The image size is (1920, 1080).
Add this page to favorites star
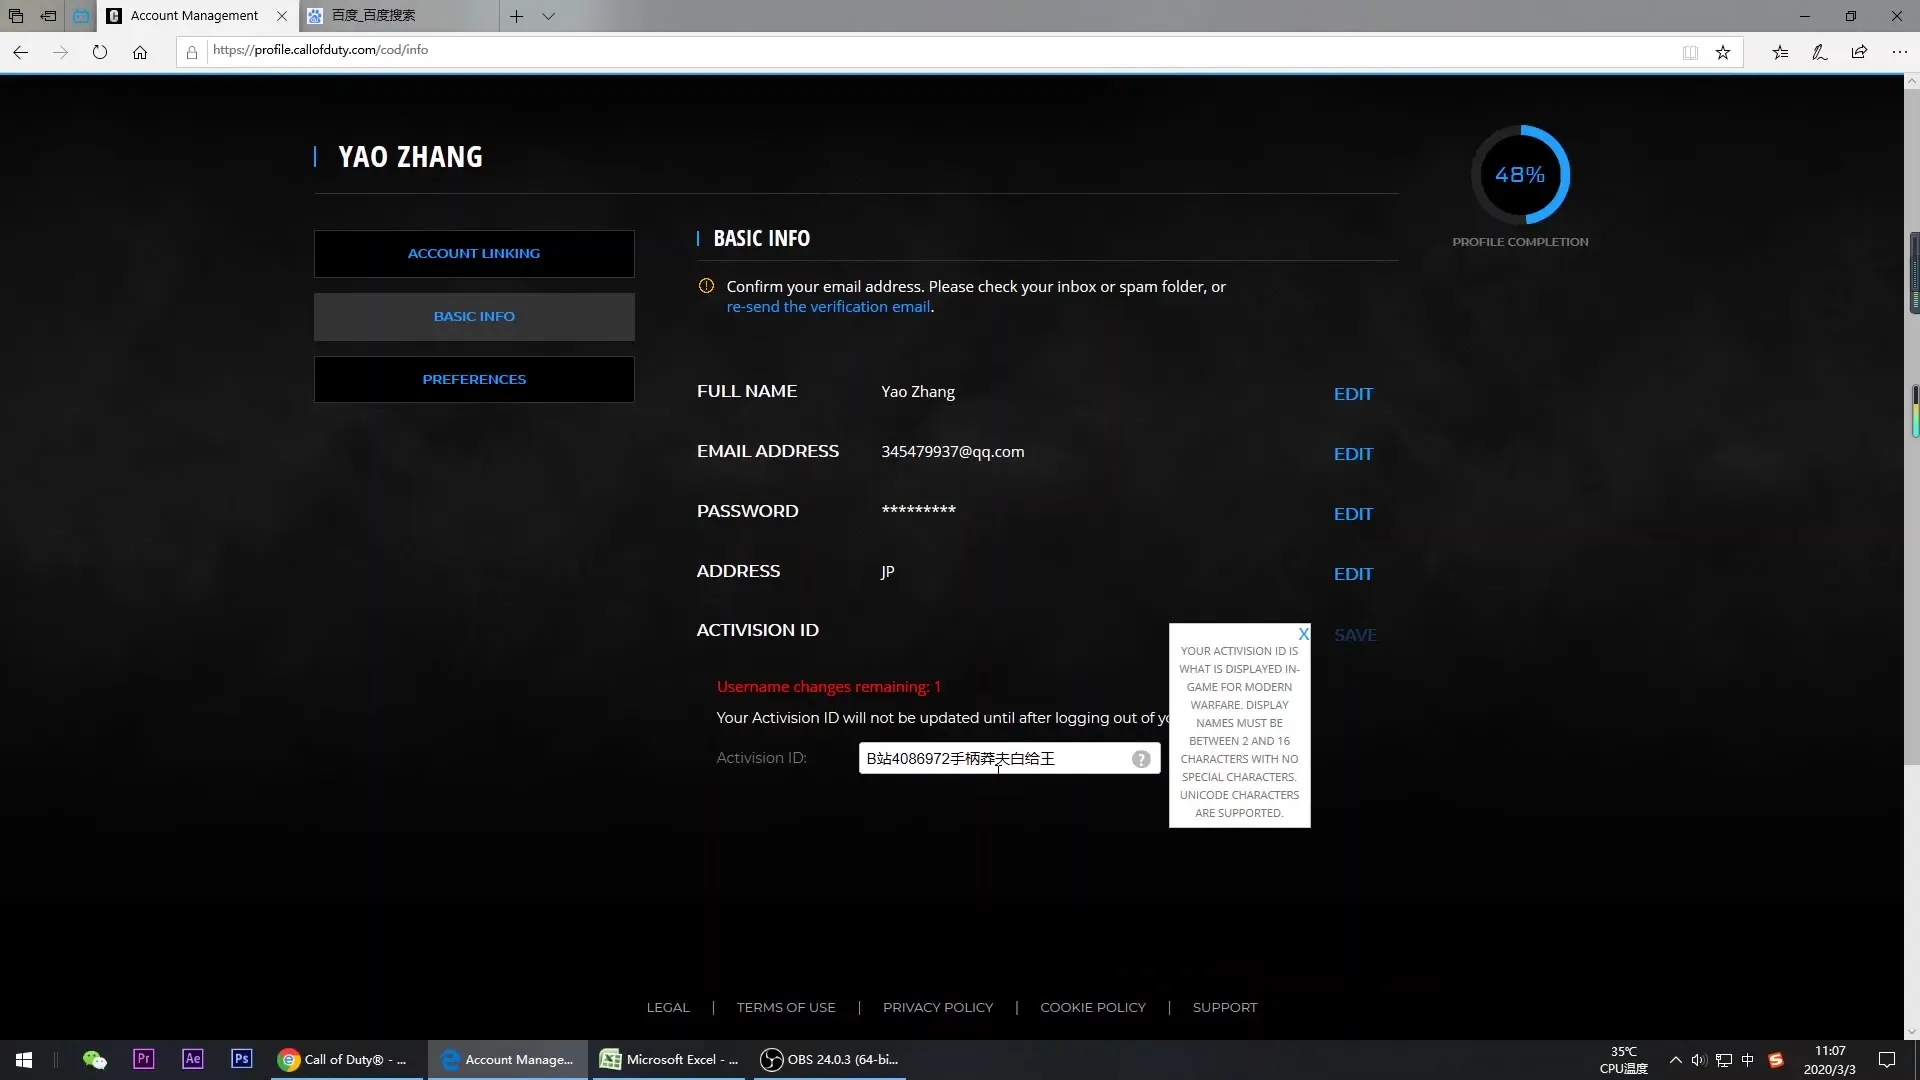click(1723, 52)
